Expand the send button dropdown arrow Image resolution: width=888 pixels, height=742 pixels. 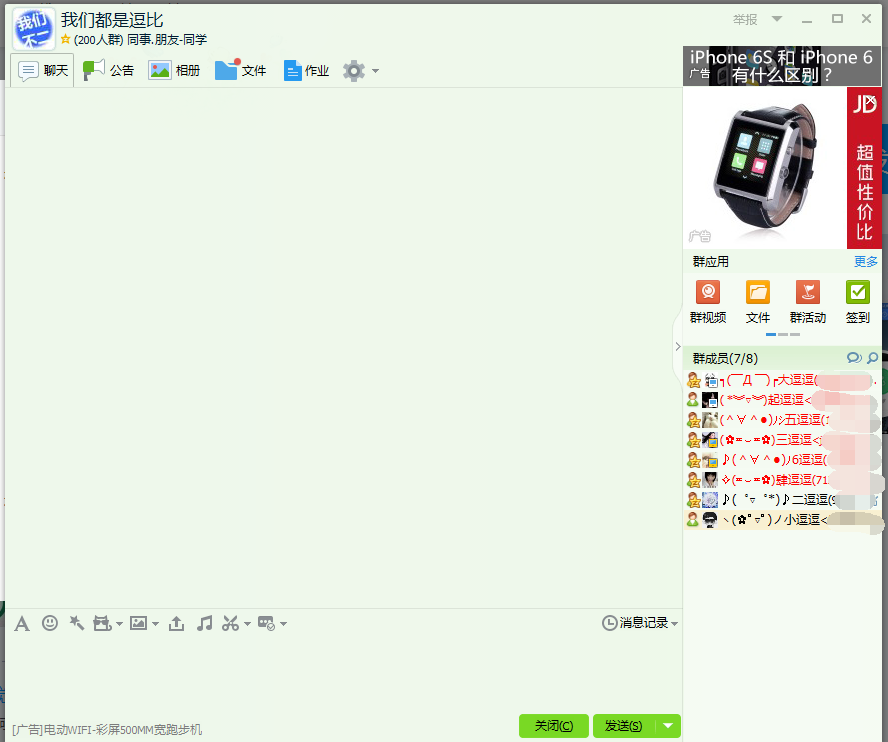pos(668,726)
